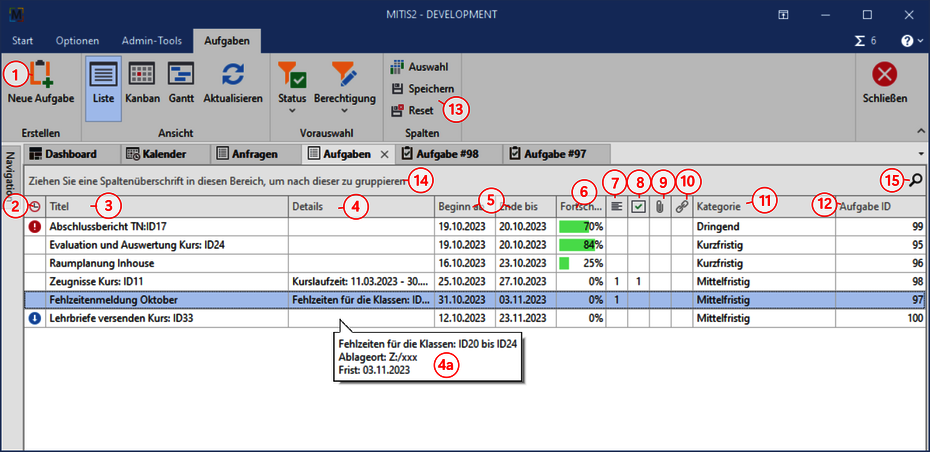
Task: Collapse the ribbon with chevron
Action: point(919,131)
